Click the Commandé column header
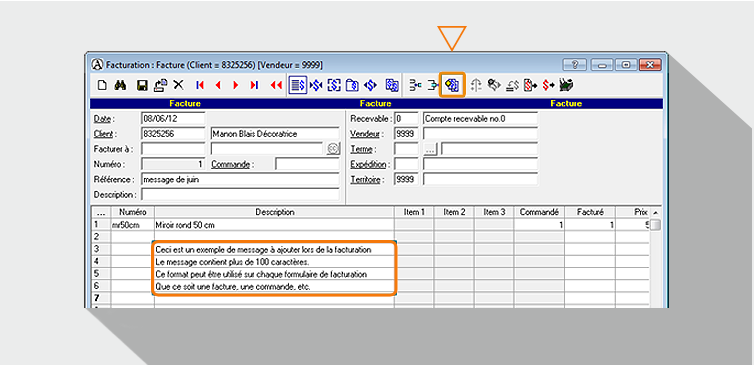 (540, 212)
